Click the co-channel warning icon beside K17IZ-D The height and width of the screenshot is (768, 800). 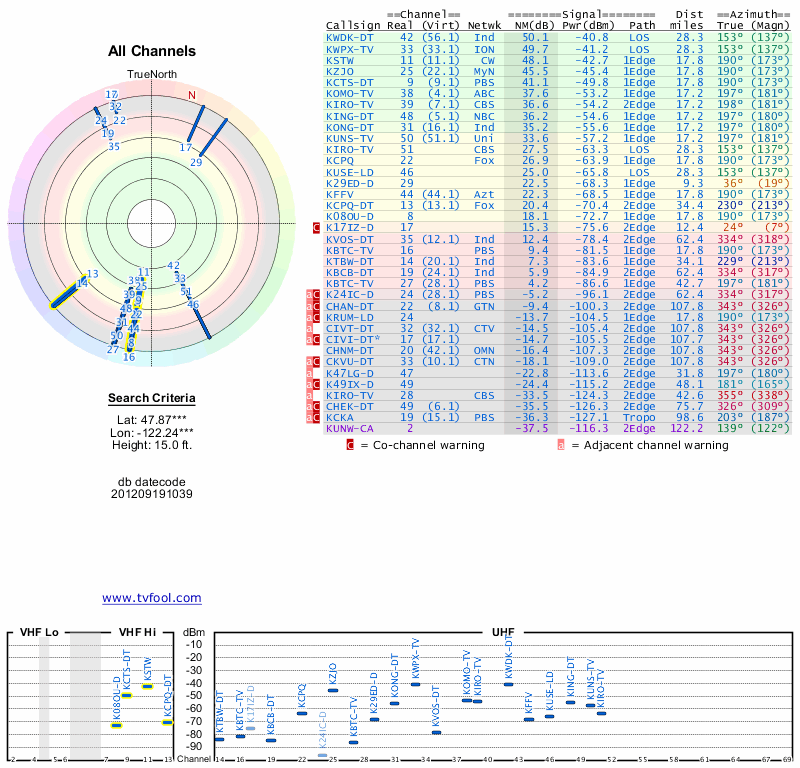click(x=316, y=228)
